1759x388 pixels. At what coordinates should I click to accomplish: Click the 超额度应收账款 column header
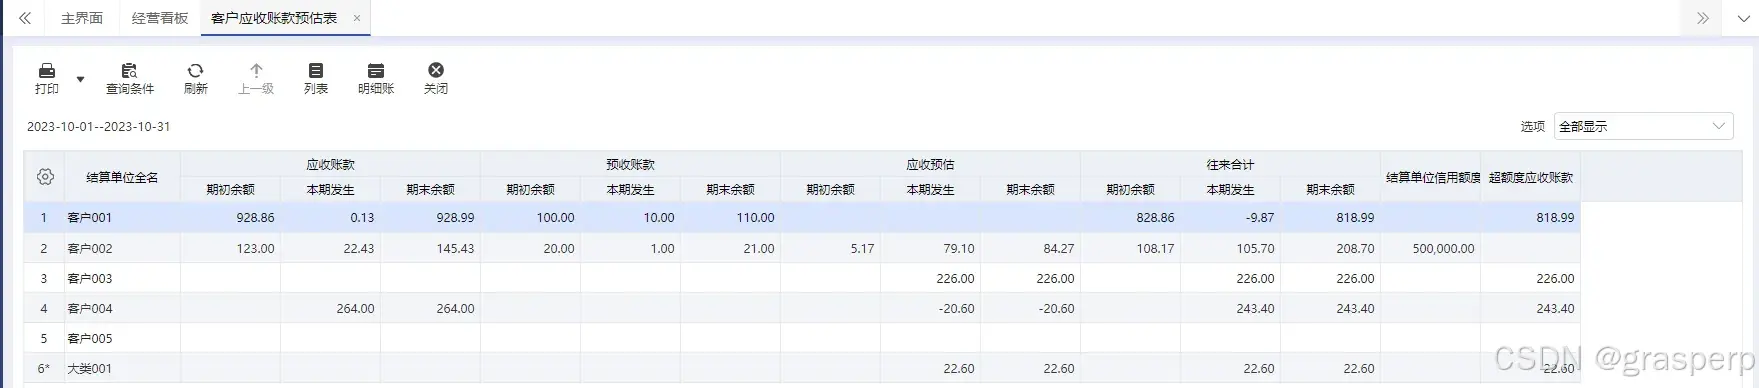click(x=1531, y=177)
